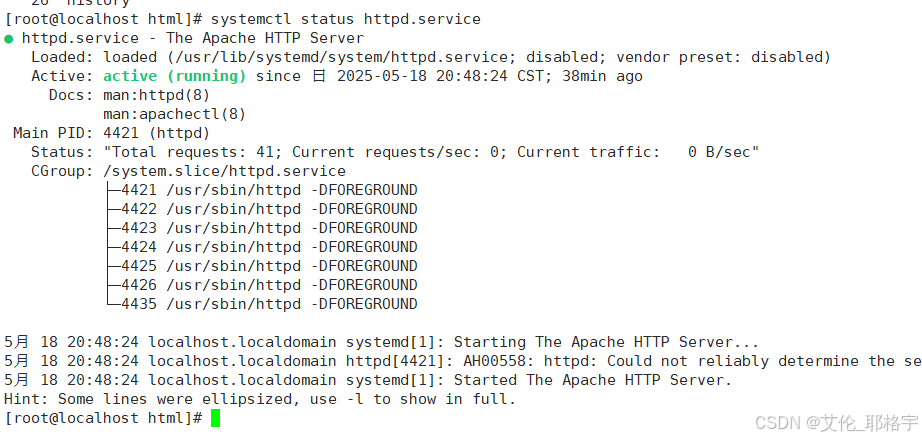Click the process tree entry 4422
The width and height of the screenshot is (922, 438).
pos(269,209)
